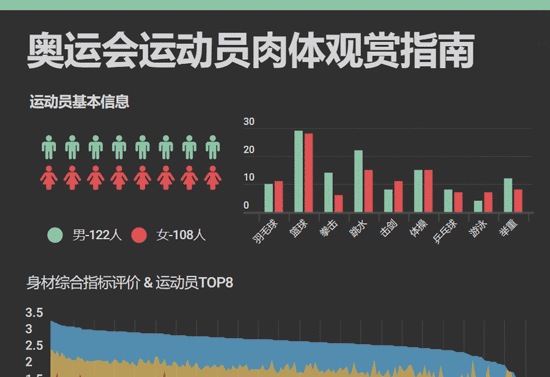Click the red bar for 拳击

[338, 203]
